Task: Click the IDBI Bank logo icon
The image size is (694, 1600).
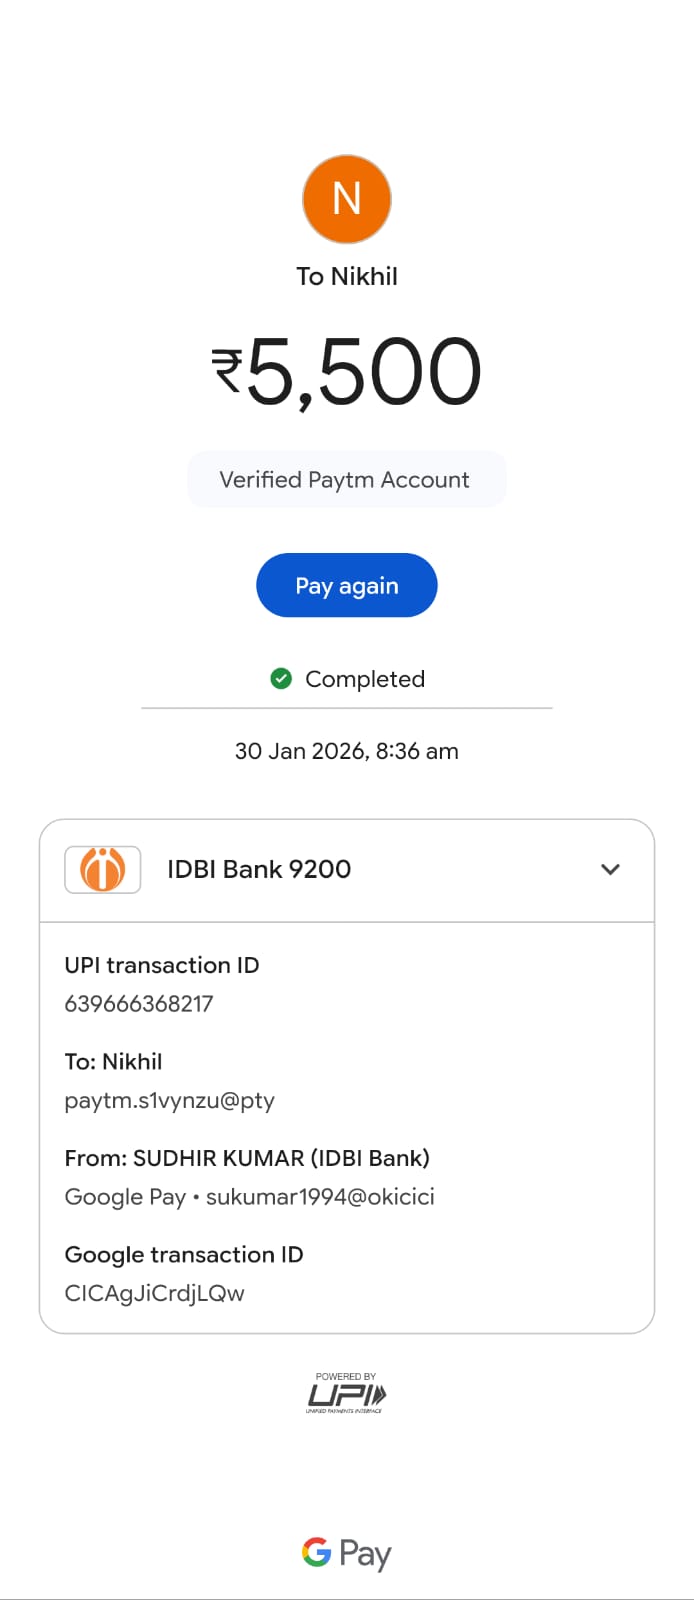Action: pyautogui.click(x=102, y=869)
